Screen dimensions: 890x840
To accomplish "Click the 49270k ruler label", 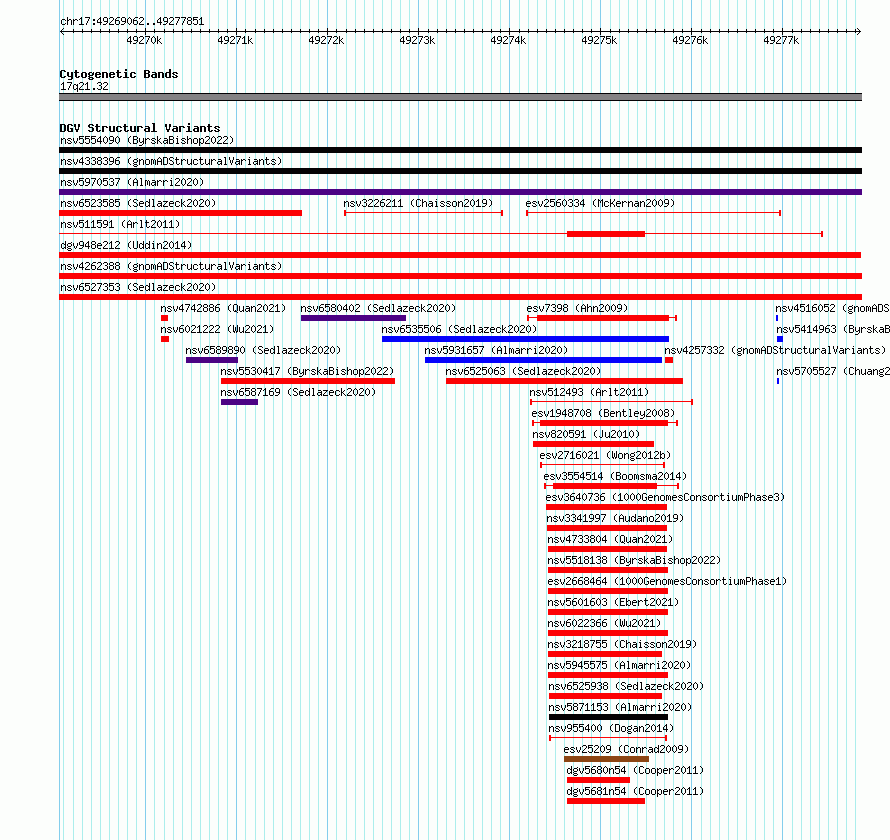I will (x=144, y=40).
